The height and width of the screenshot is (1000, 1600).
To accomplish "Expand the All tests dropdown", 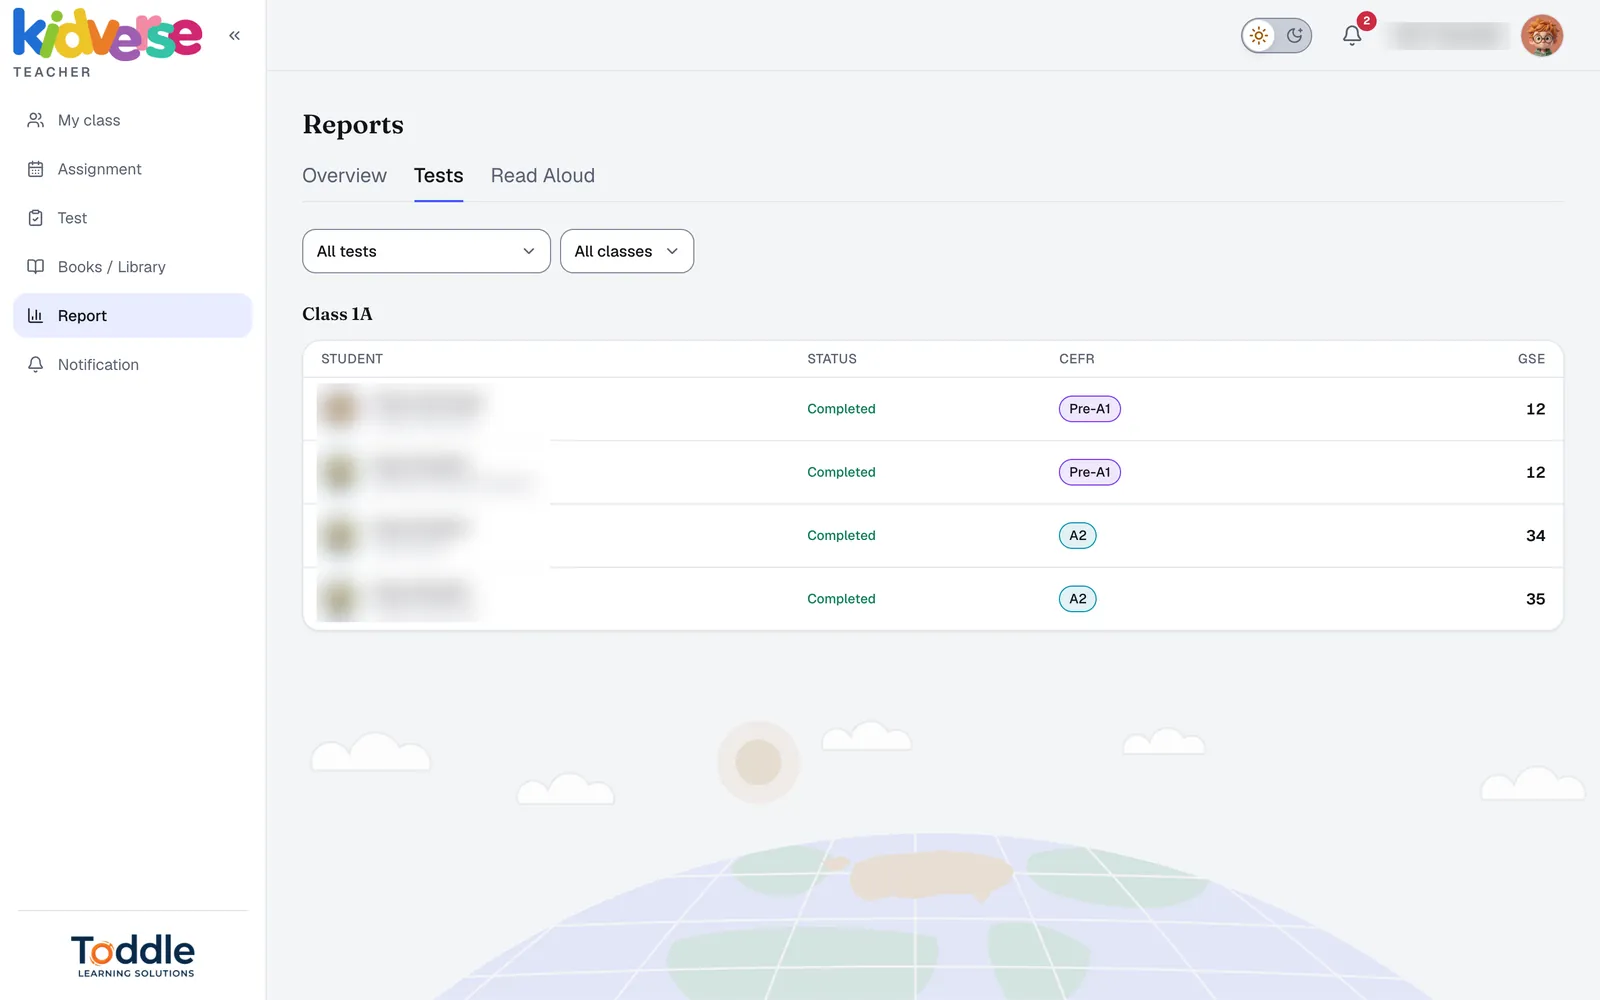I will [426, 251].
